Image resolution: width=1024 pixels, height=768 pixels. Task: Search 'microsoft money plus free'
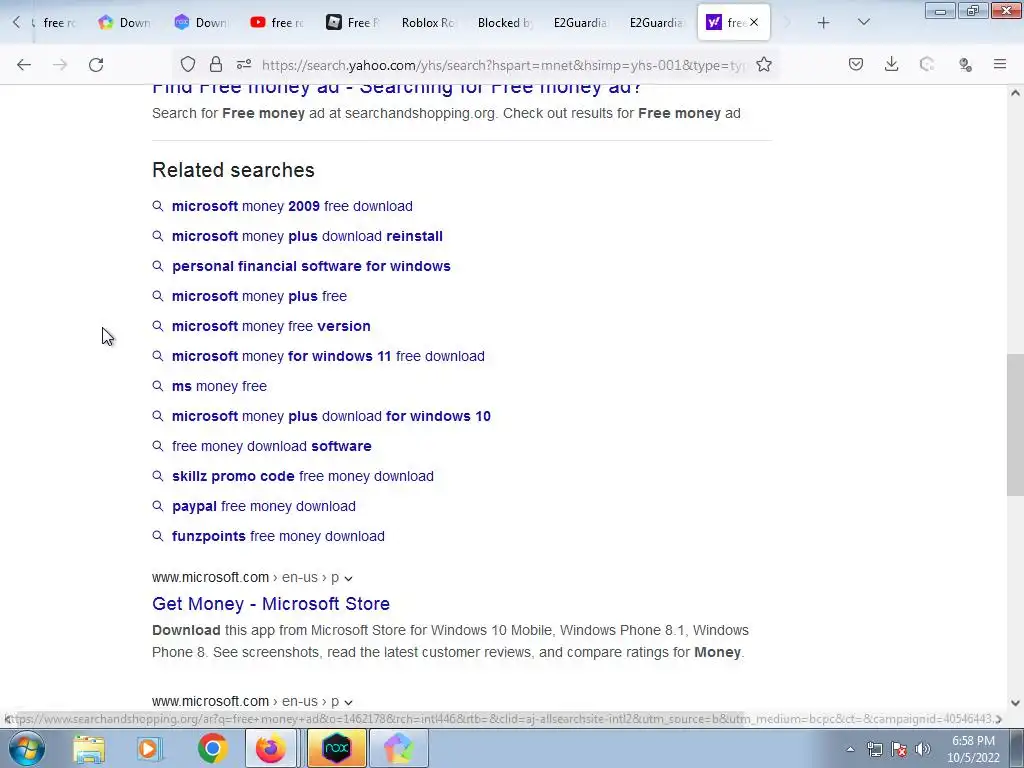coord(259,296)
